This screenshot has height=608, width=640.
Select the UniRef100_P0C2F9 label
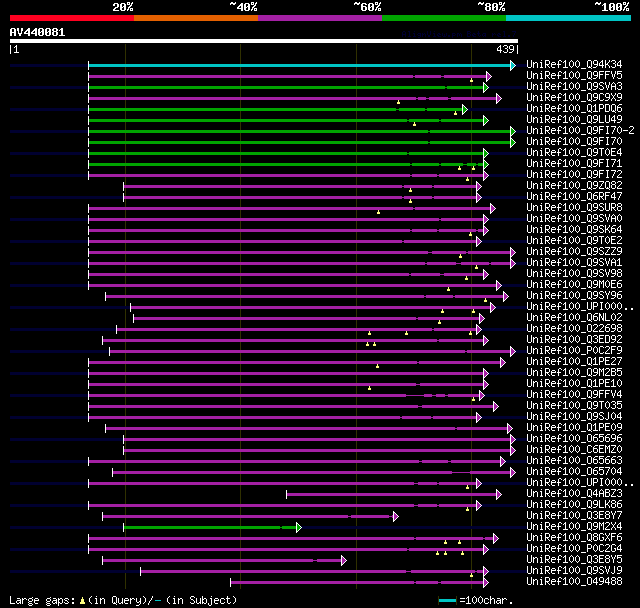574,351
